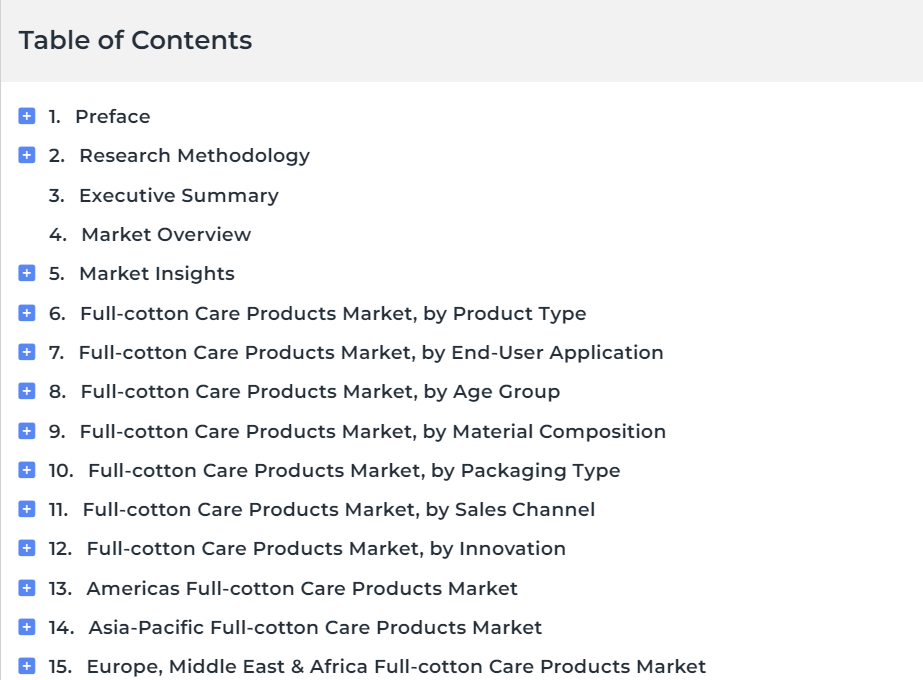The height and width of the screenshot is (680, 923).
Task: Click plus icon beside by Innovation
Action: coord(26,548)
